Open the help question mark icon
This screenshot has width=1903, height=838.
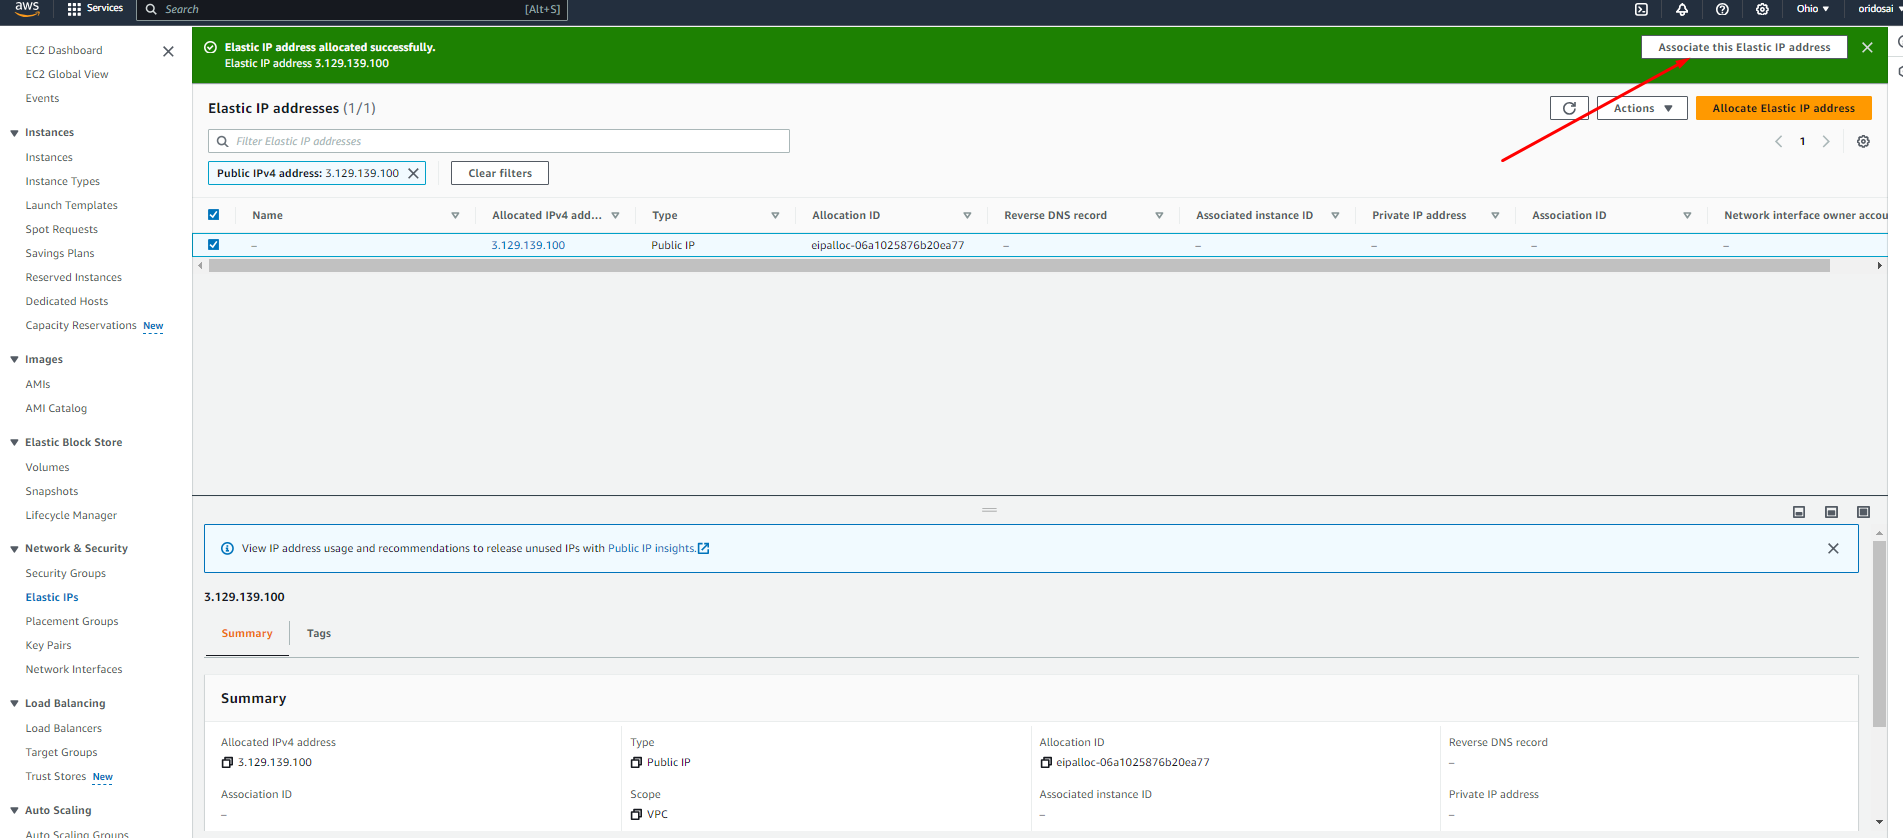(1722, 9)
